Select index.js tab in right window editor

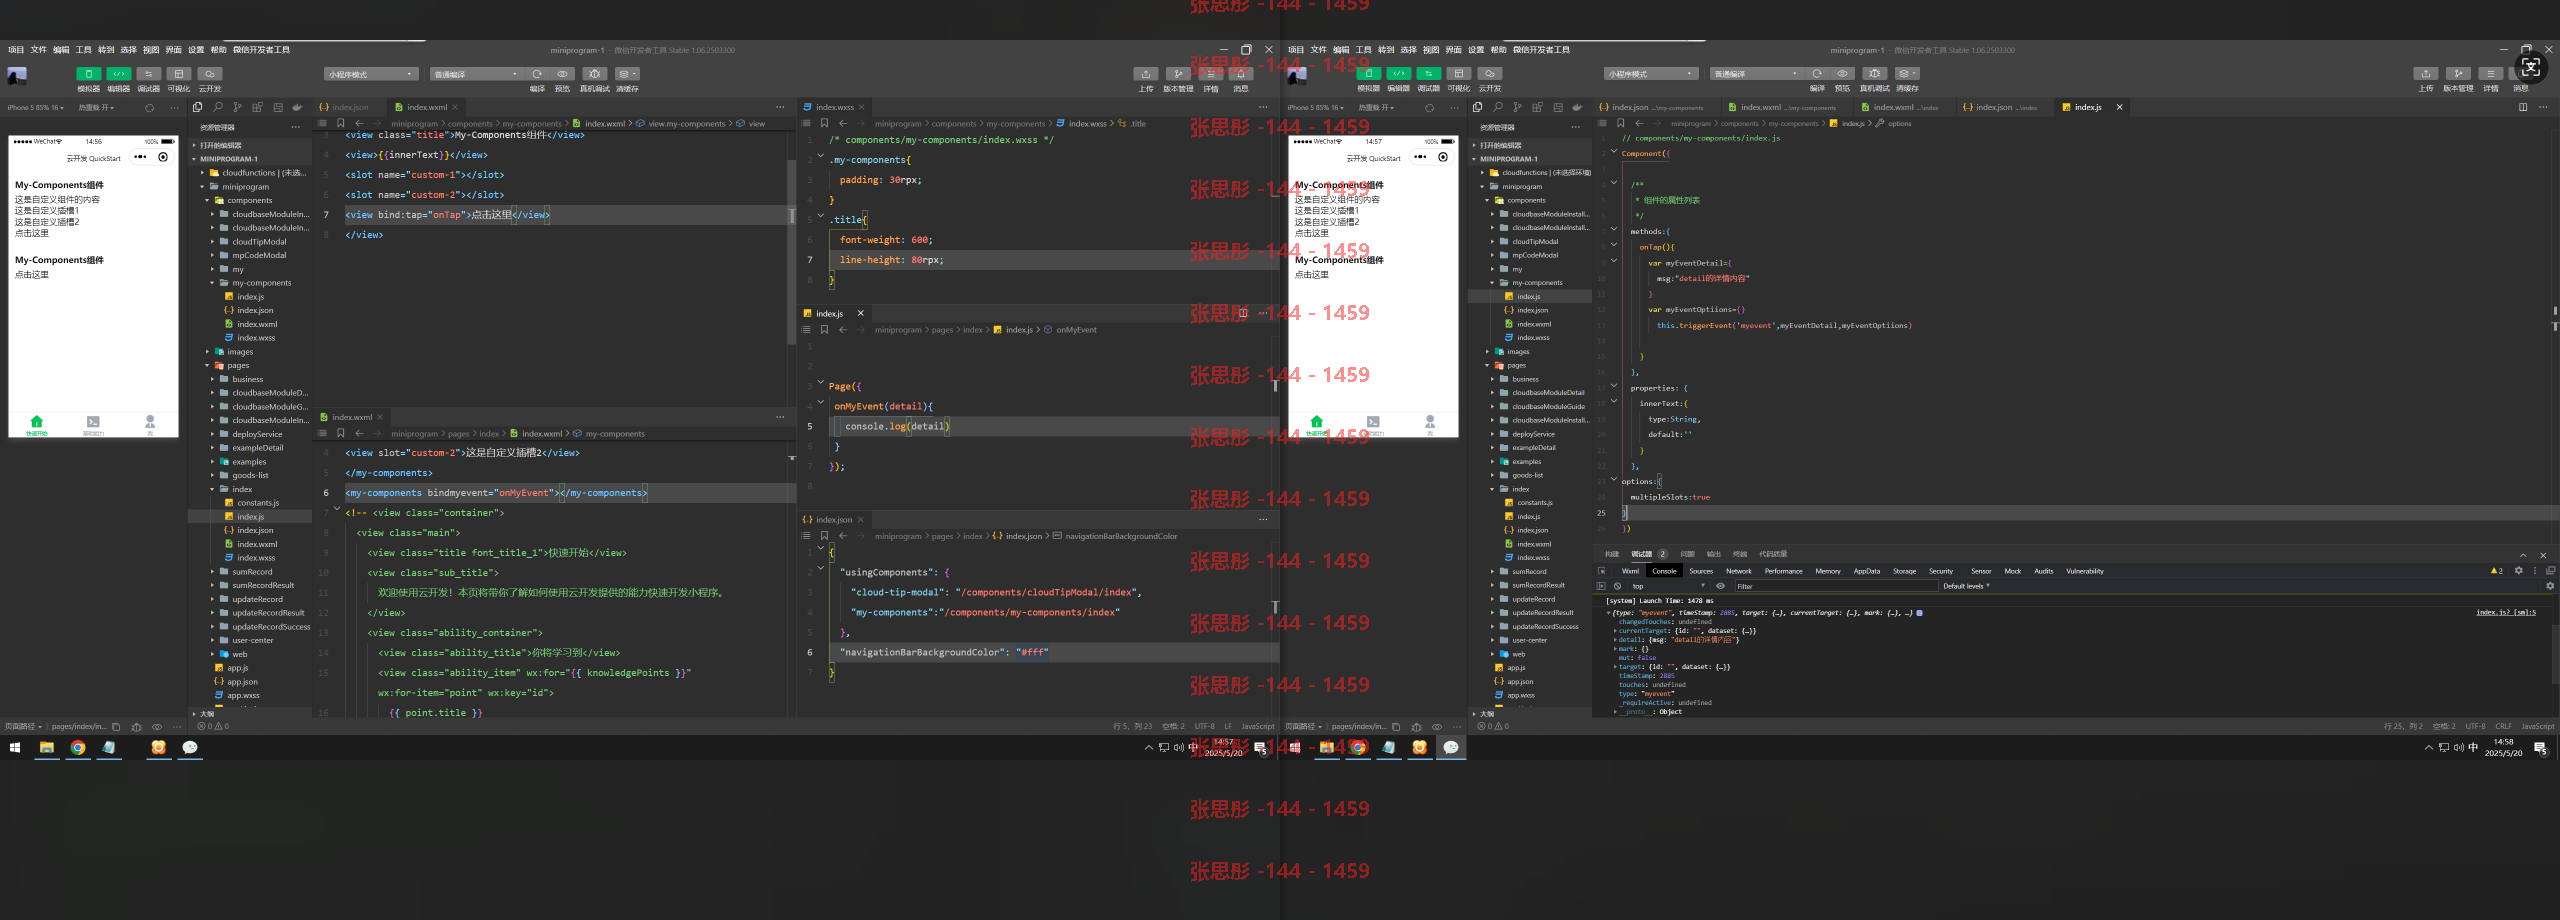pyautogui.click(x=2088, y=107)
